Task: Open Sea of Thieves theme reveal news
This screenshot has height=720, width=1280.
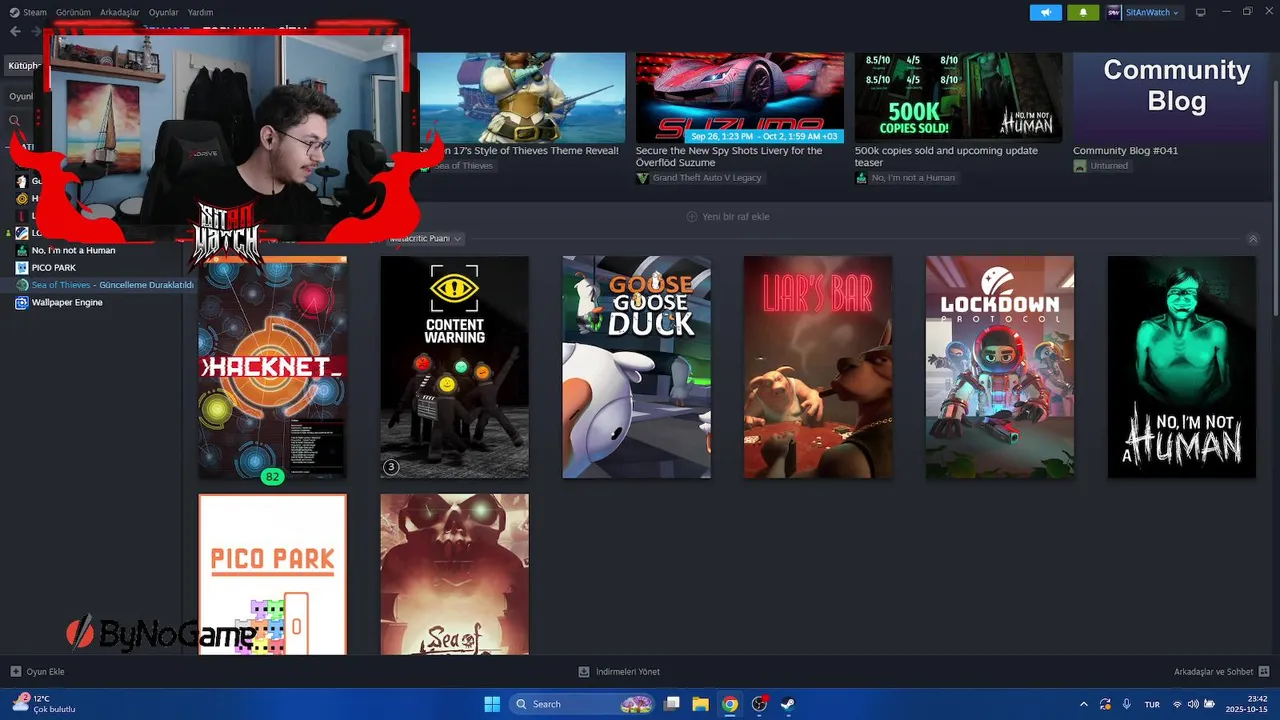Action: click(521, 97)
